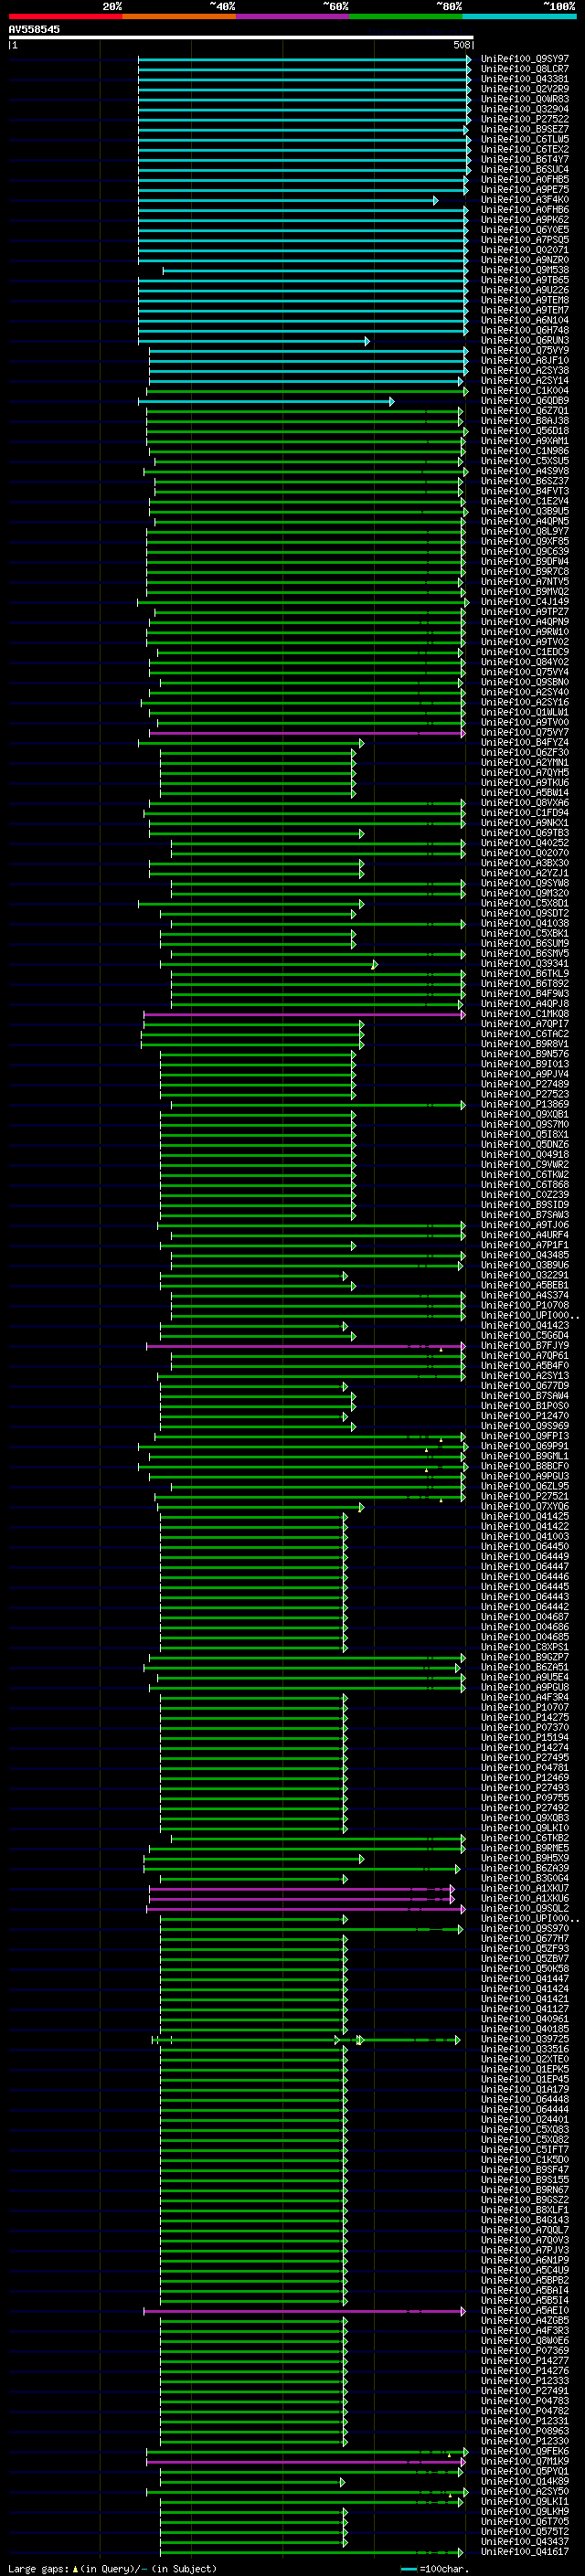The height and width of the screenshot is (2576, 585).
Task: Select hit label UniRef100_C1EDC9
Action: [525, 652]
